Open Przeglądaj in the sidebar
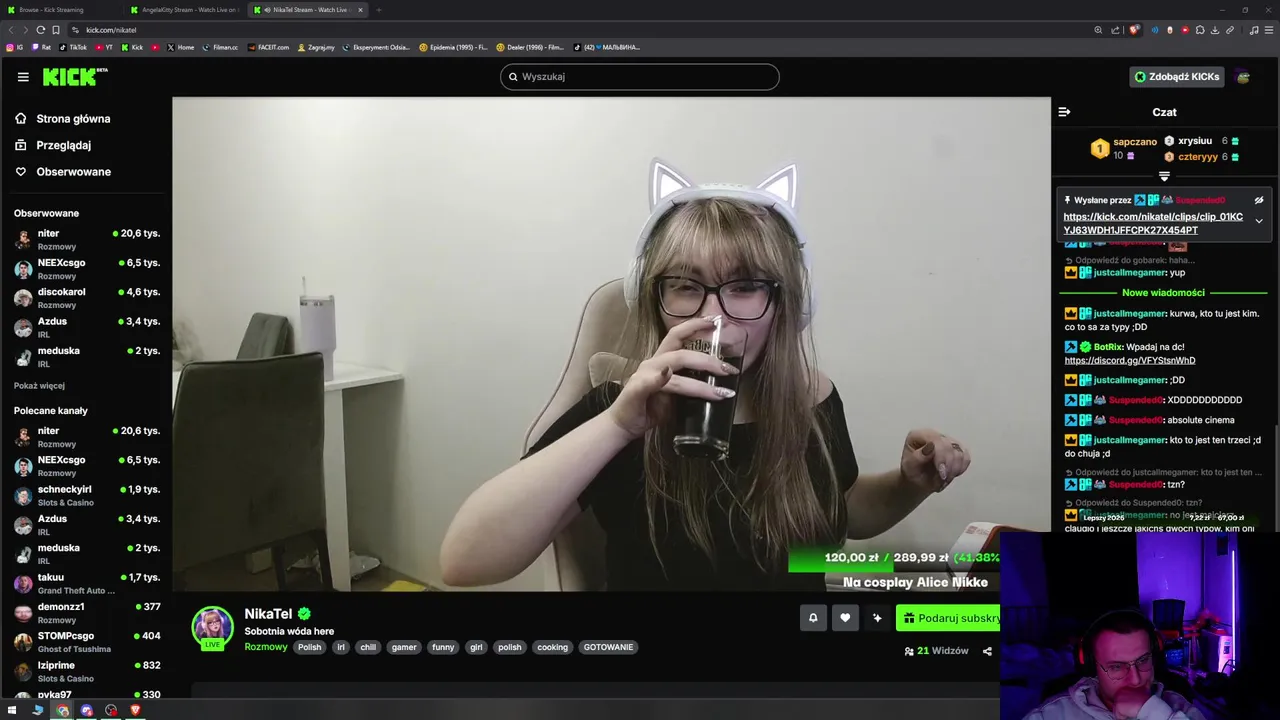Viewport: 1280px width, 720px height. [x=52, y=145]
